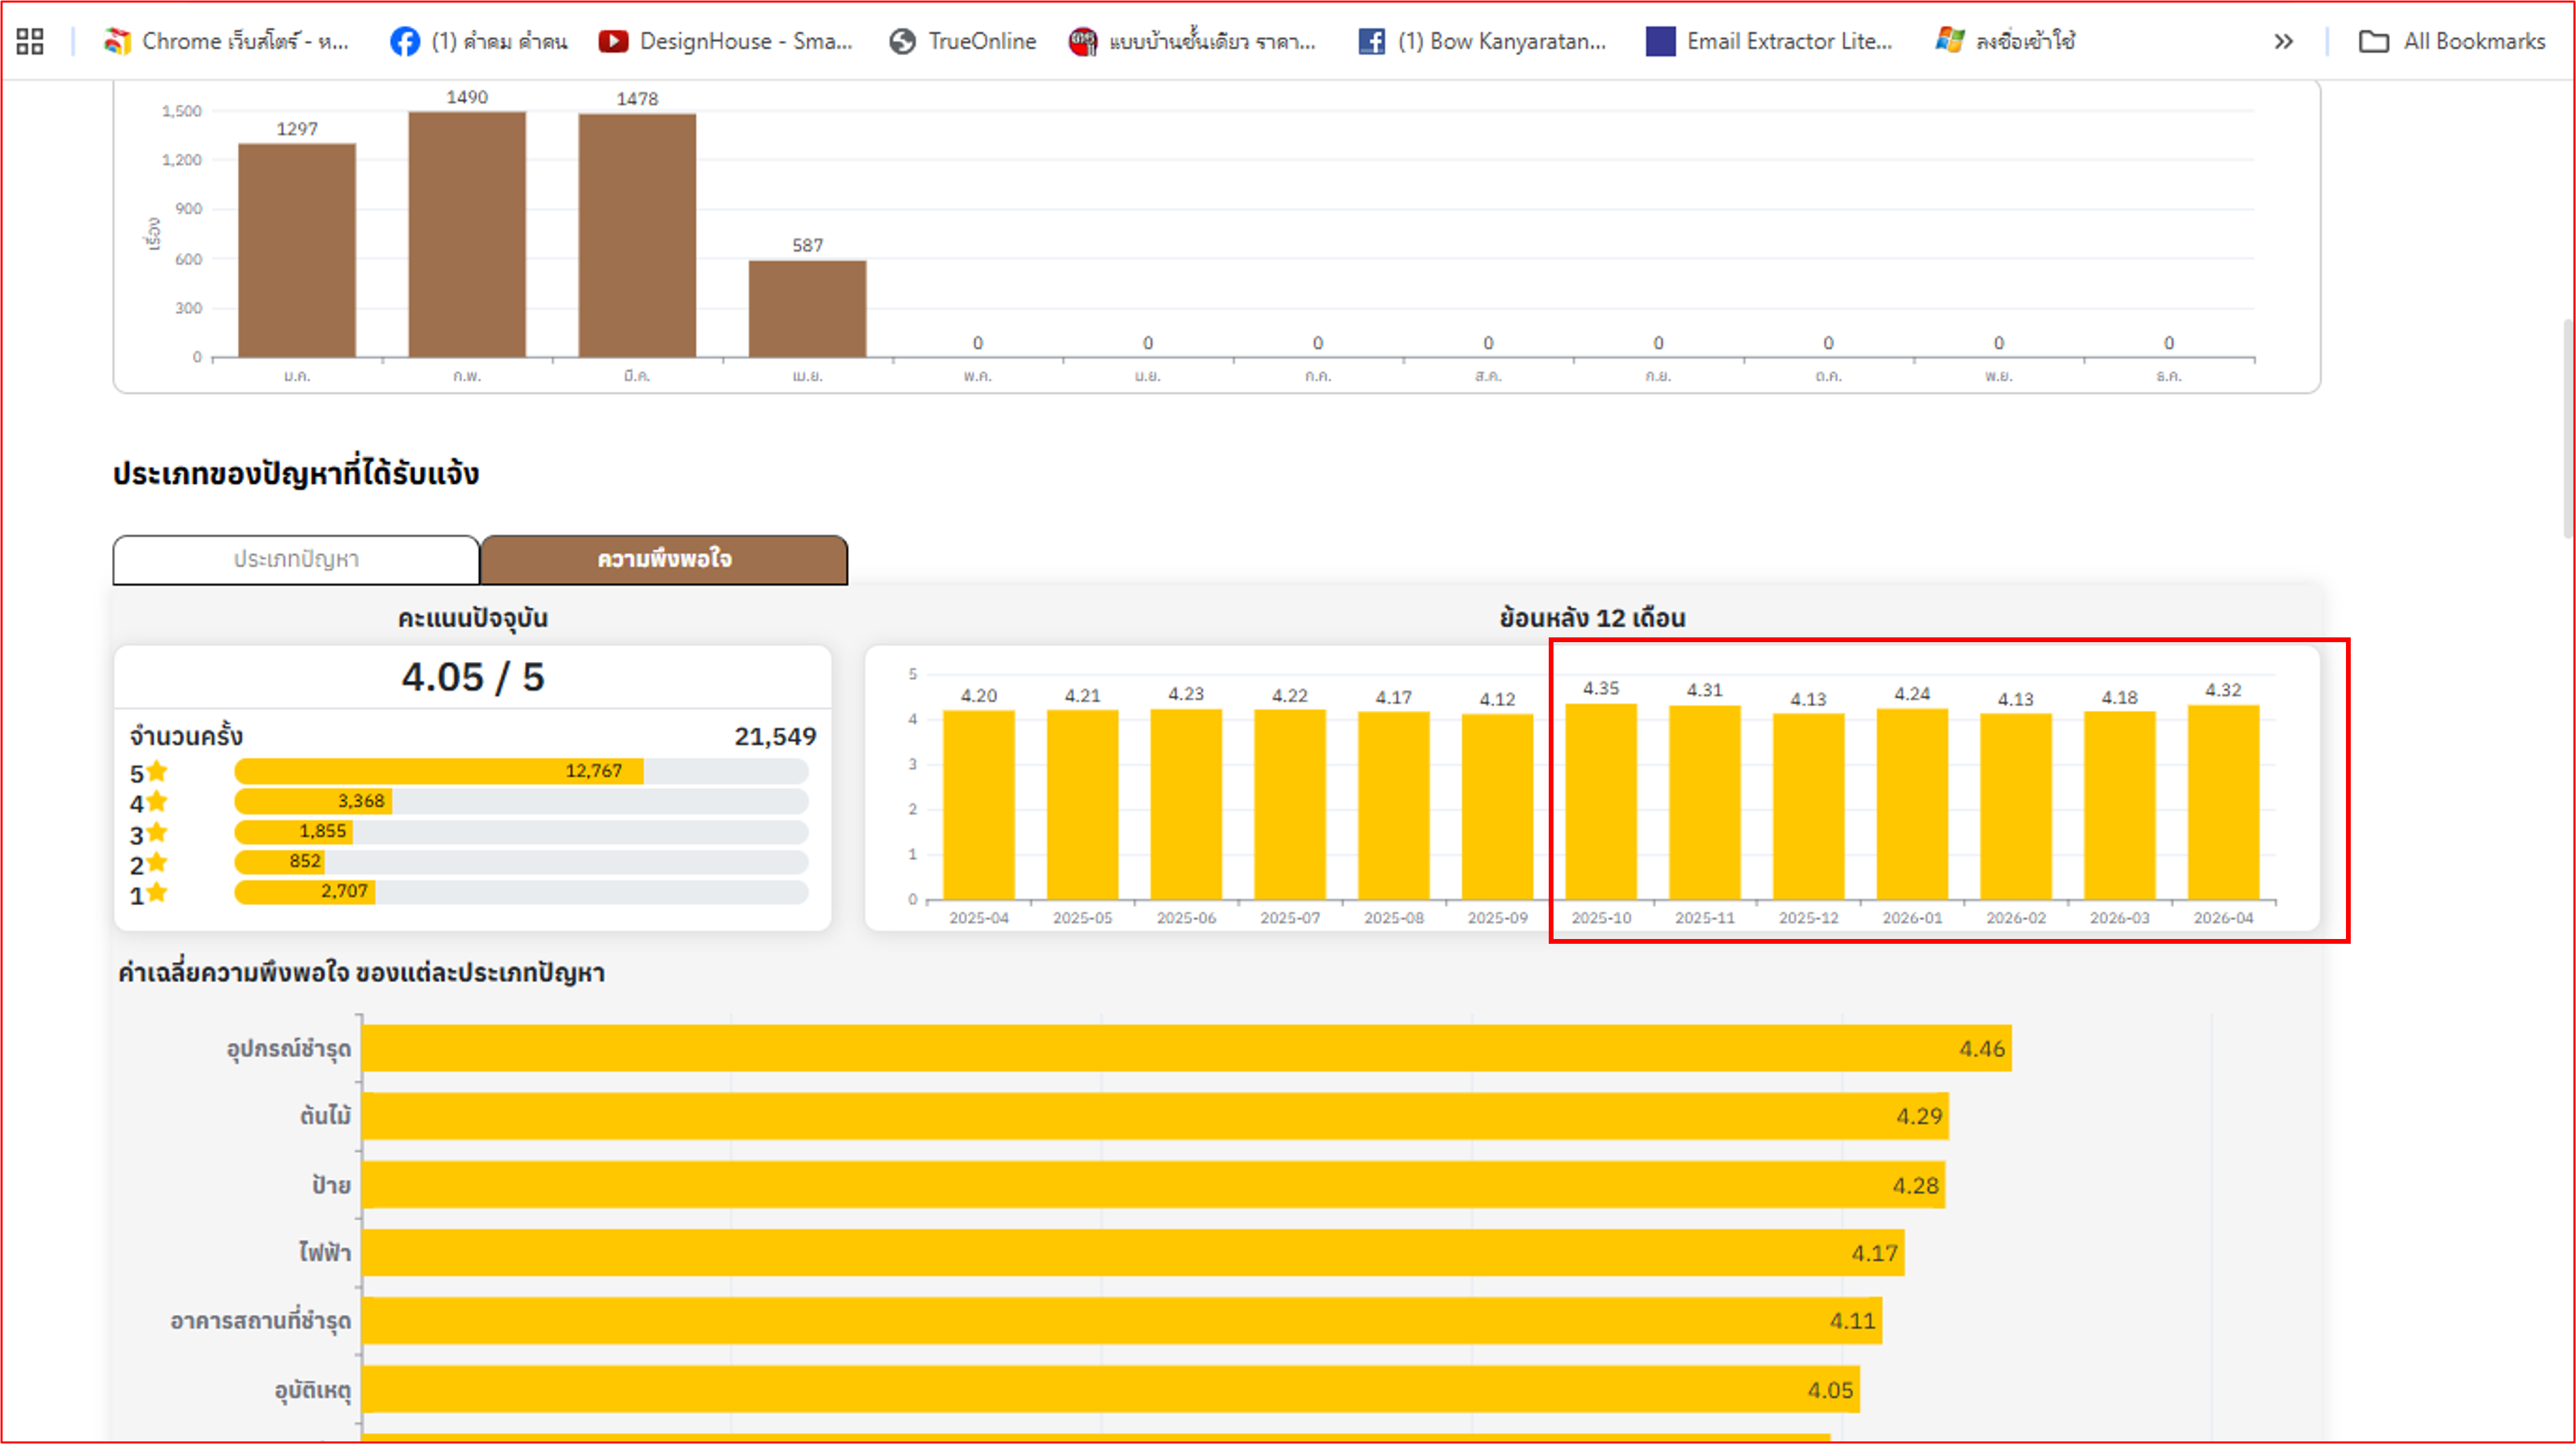Click the อุปกรณ์ชำรุด bar labeled 4.46
This screenshot has height=1444, width=2576.
[1187, 1048]
